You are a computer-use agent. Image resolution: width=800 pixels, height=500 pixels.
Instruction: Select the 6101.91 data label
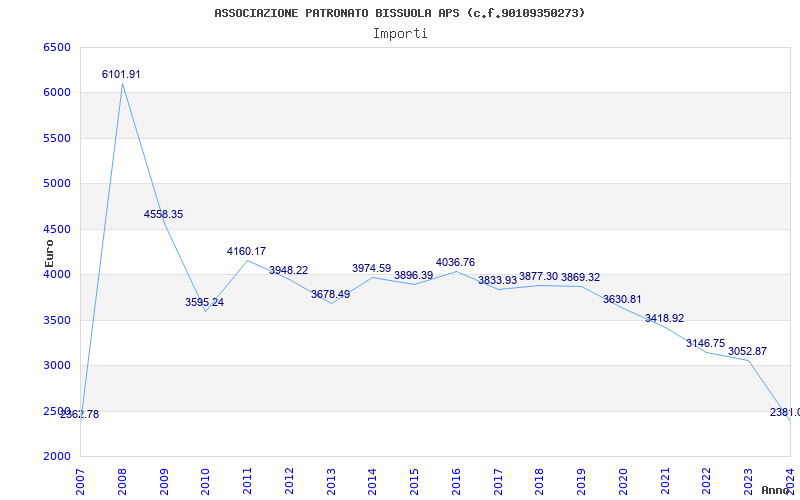(121, 74)
